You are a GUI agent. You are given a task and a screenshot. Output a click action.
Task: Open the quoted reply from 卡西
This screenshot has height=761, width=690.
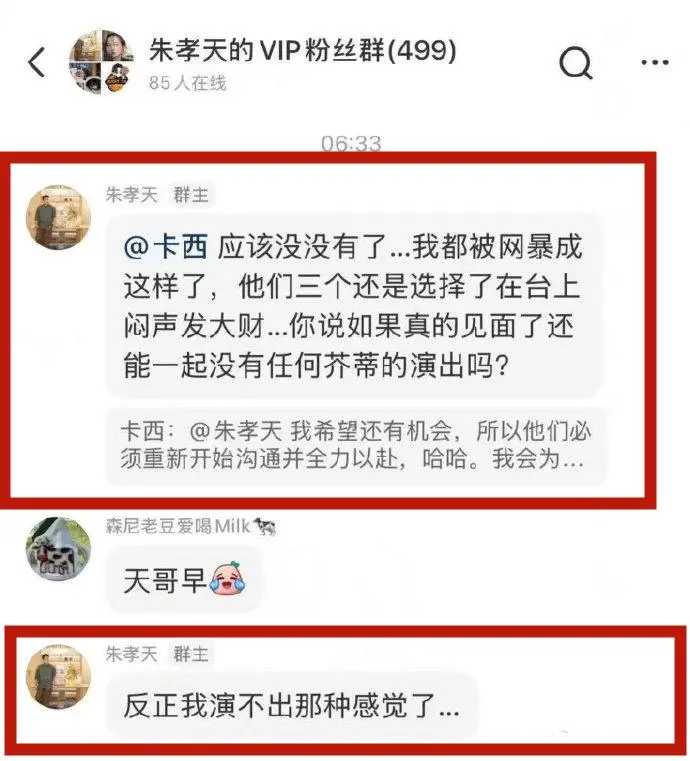[x=355, y=446]
